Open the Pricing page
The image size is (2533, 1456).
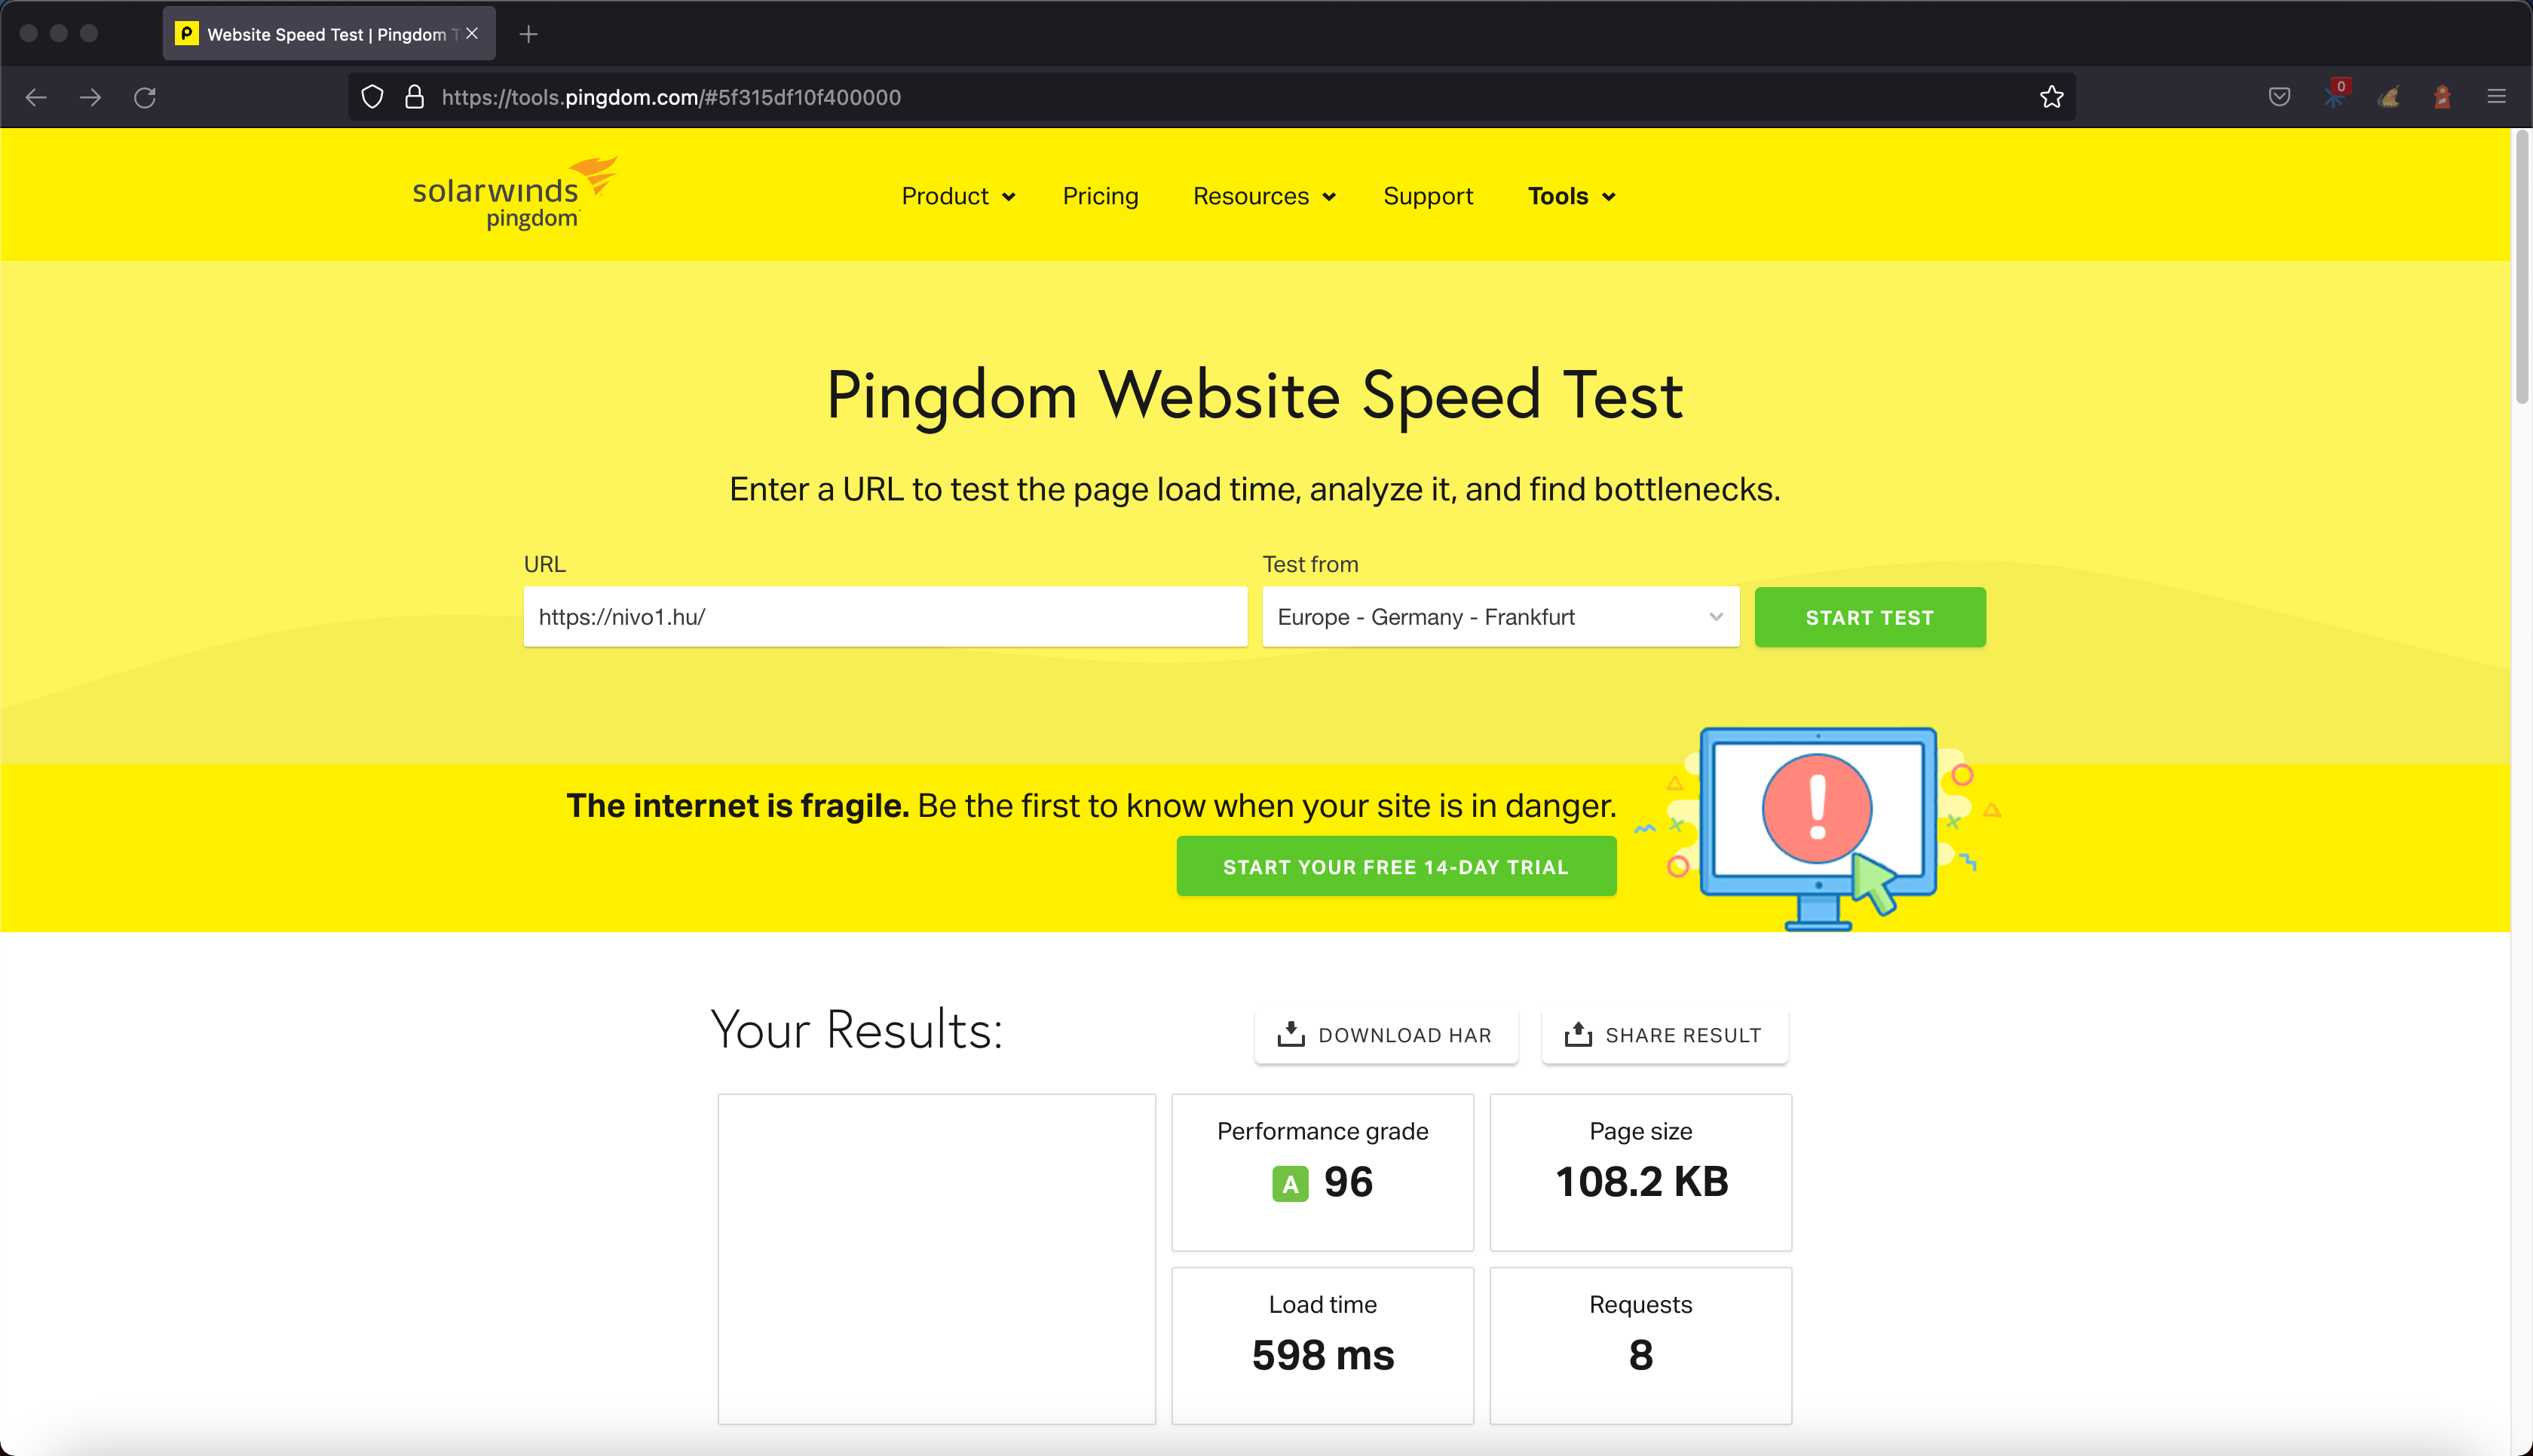tap(1100, 196)
